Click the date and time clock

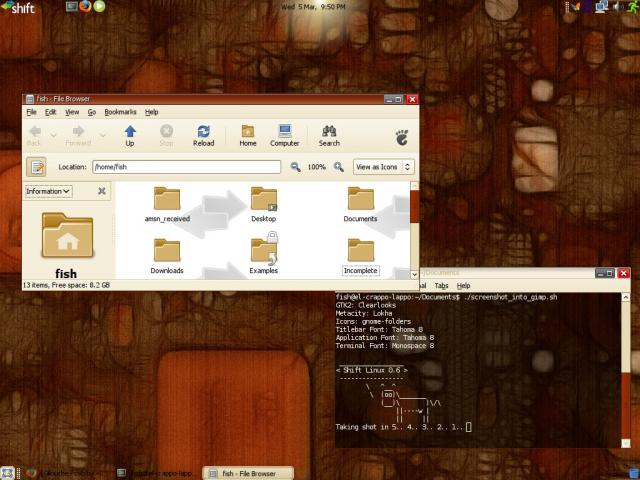click(x=313, y=7)
